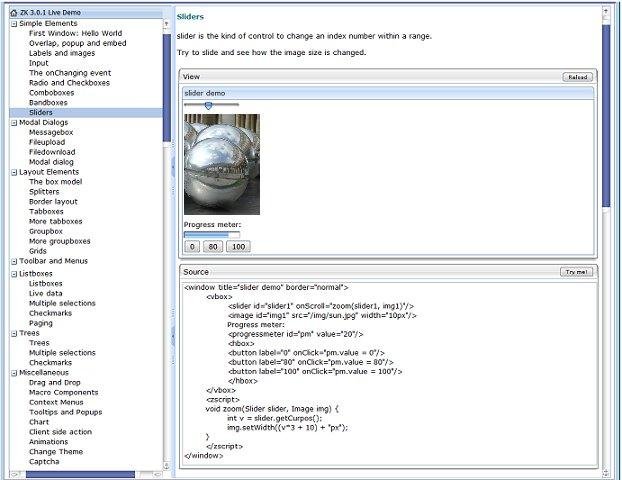The image size is (622, 480).
Task: Click the tree scrollbar down arrow
Action: (167, 465)
